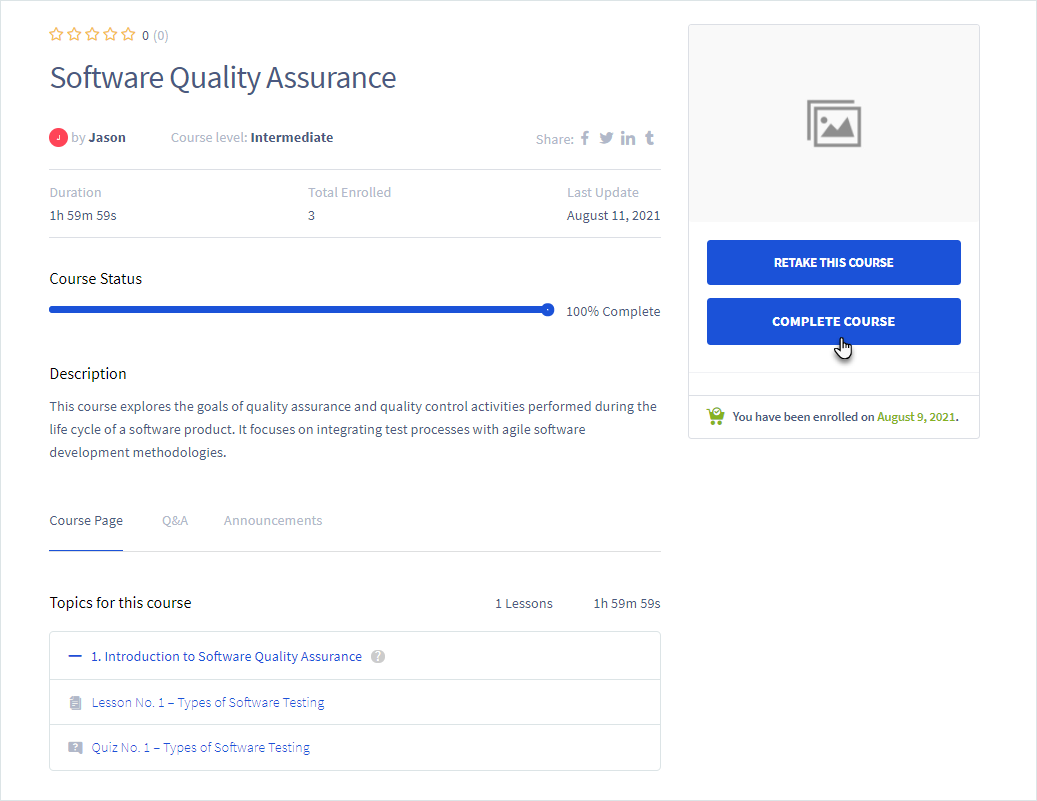Click the course thumbnail placeholder image
The image size is (1037, 801).
[833, 123]
